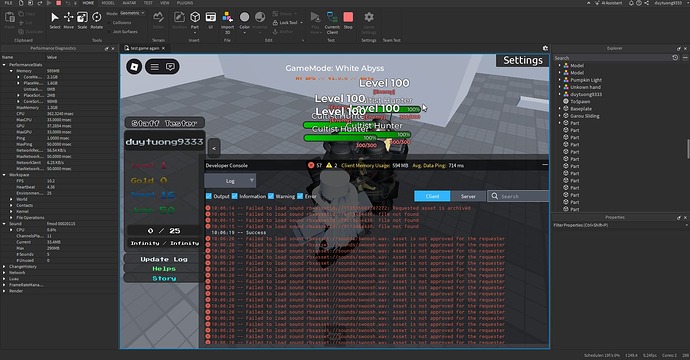690x360 pixels.
Task: Click the Lock Tool
Action: (286, 22)
